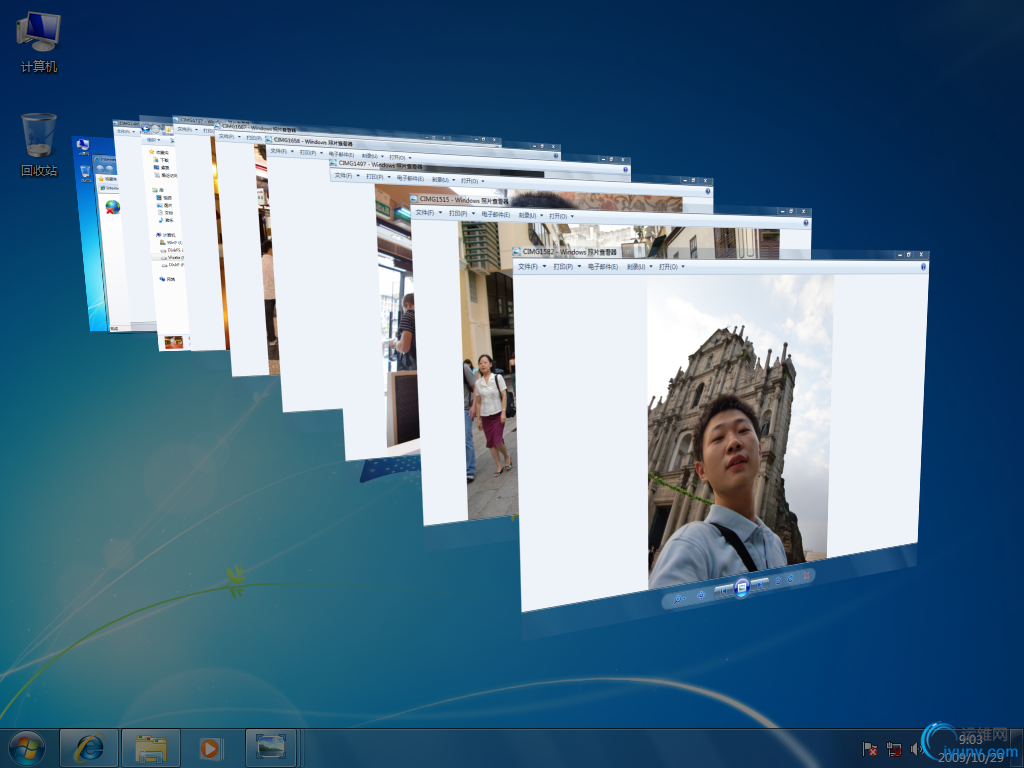
Task: Open the 文件(F) menu in the CIMG1582 window
Action: [528, 267]
